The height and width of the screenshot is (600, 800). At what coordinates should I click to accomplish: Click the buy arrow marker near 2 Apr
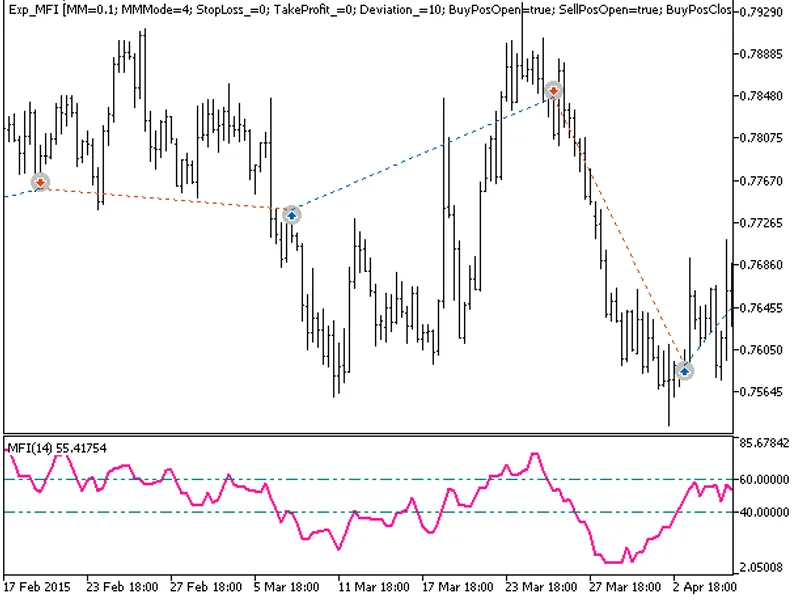pyautogui.click(x=684, y=371)
